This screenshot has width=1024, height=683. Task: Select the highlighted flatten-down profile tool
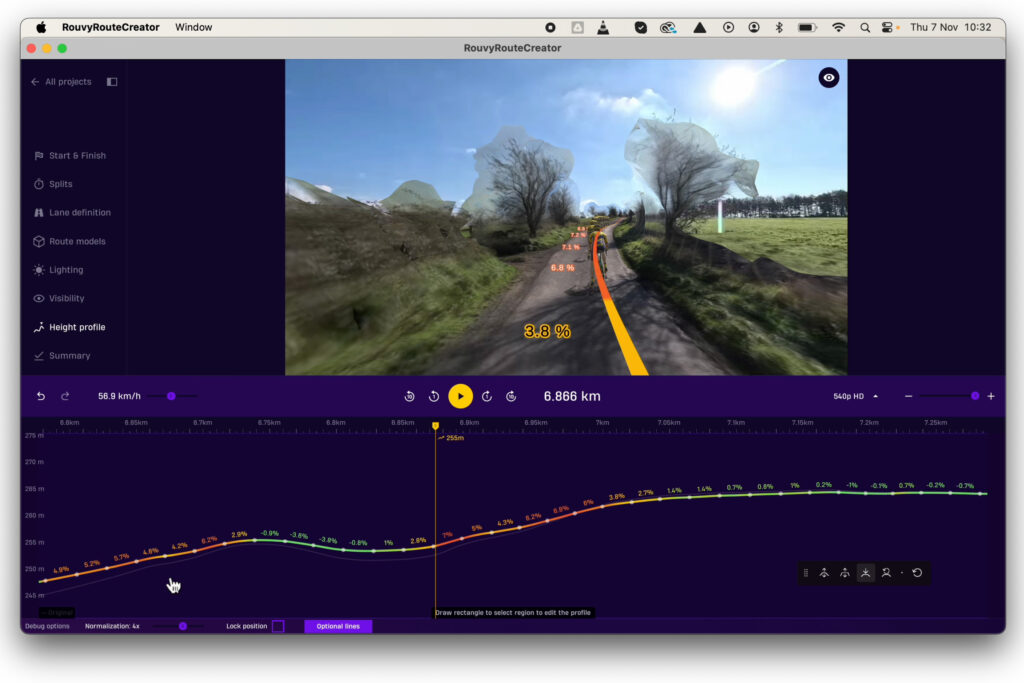865,573
